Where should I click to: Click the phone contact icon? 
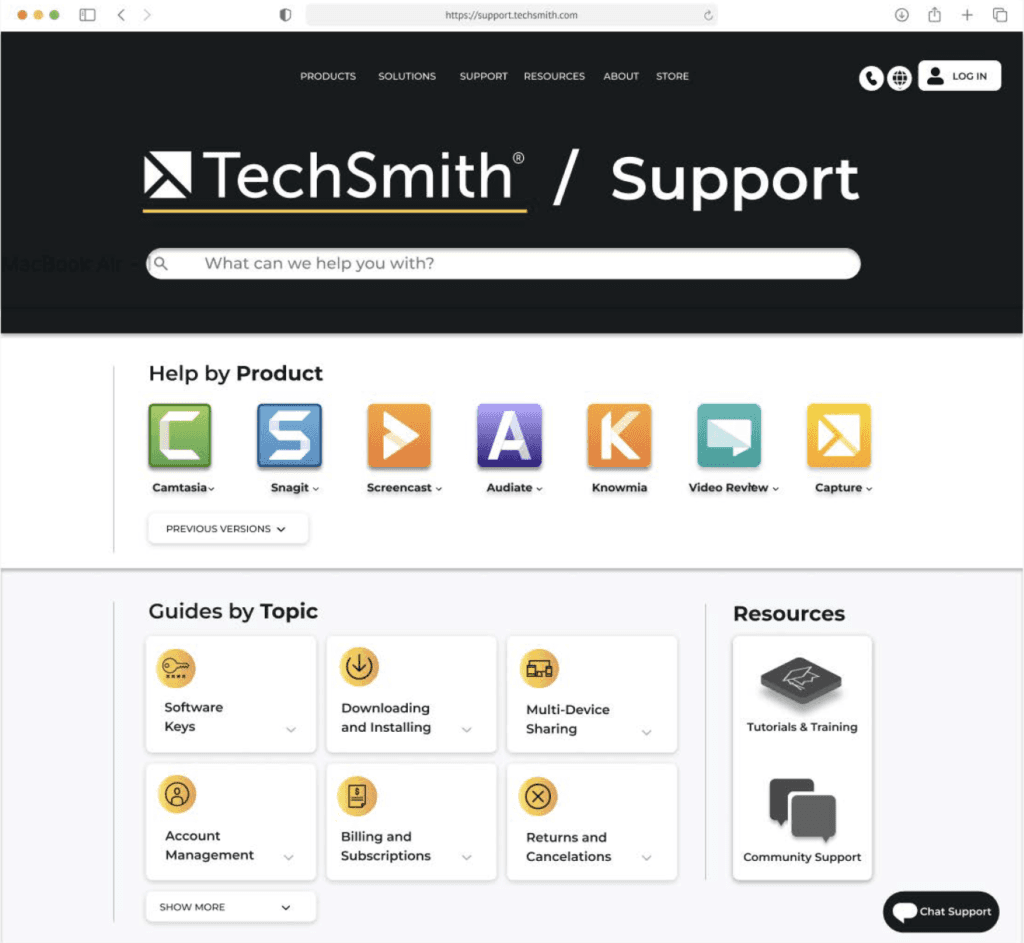871,78
